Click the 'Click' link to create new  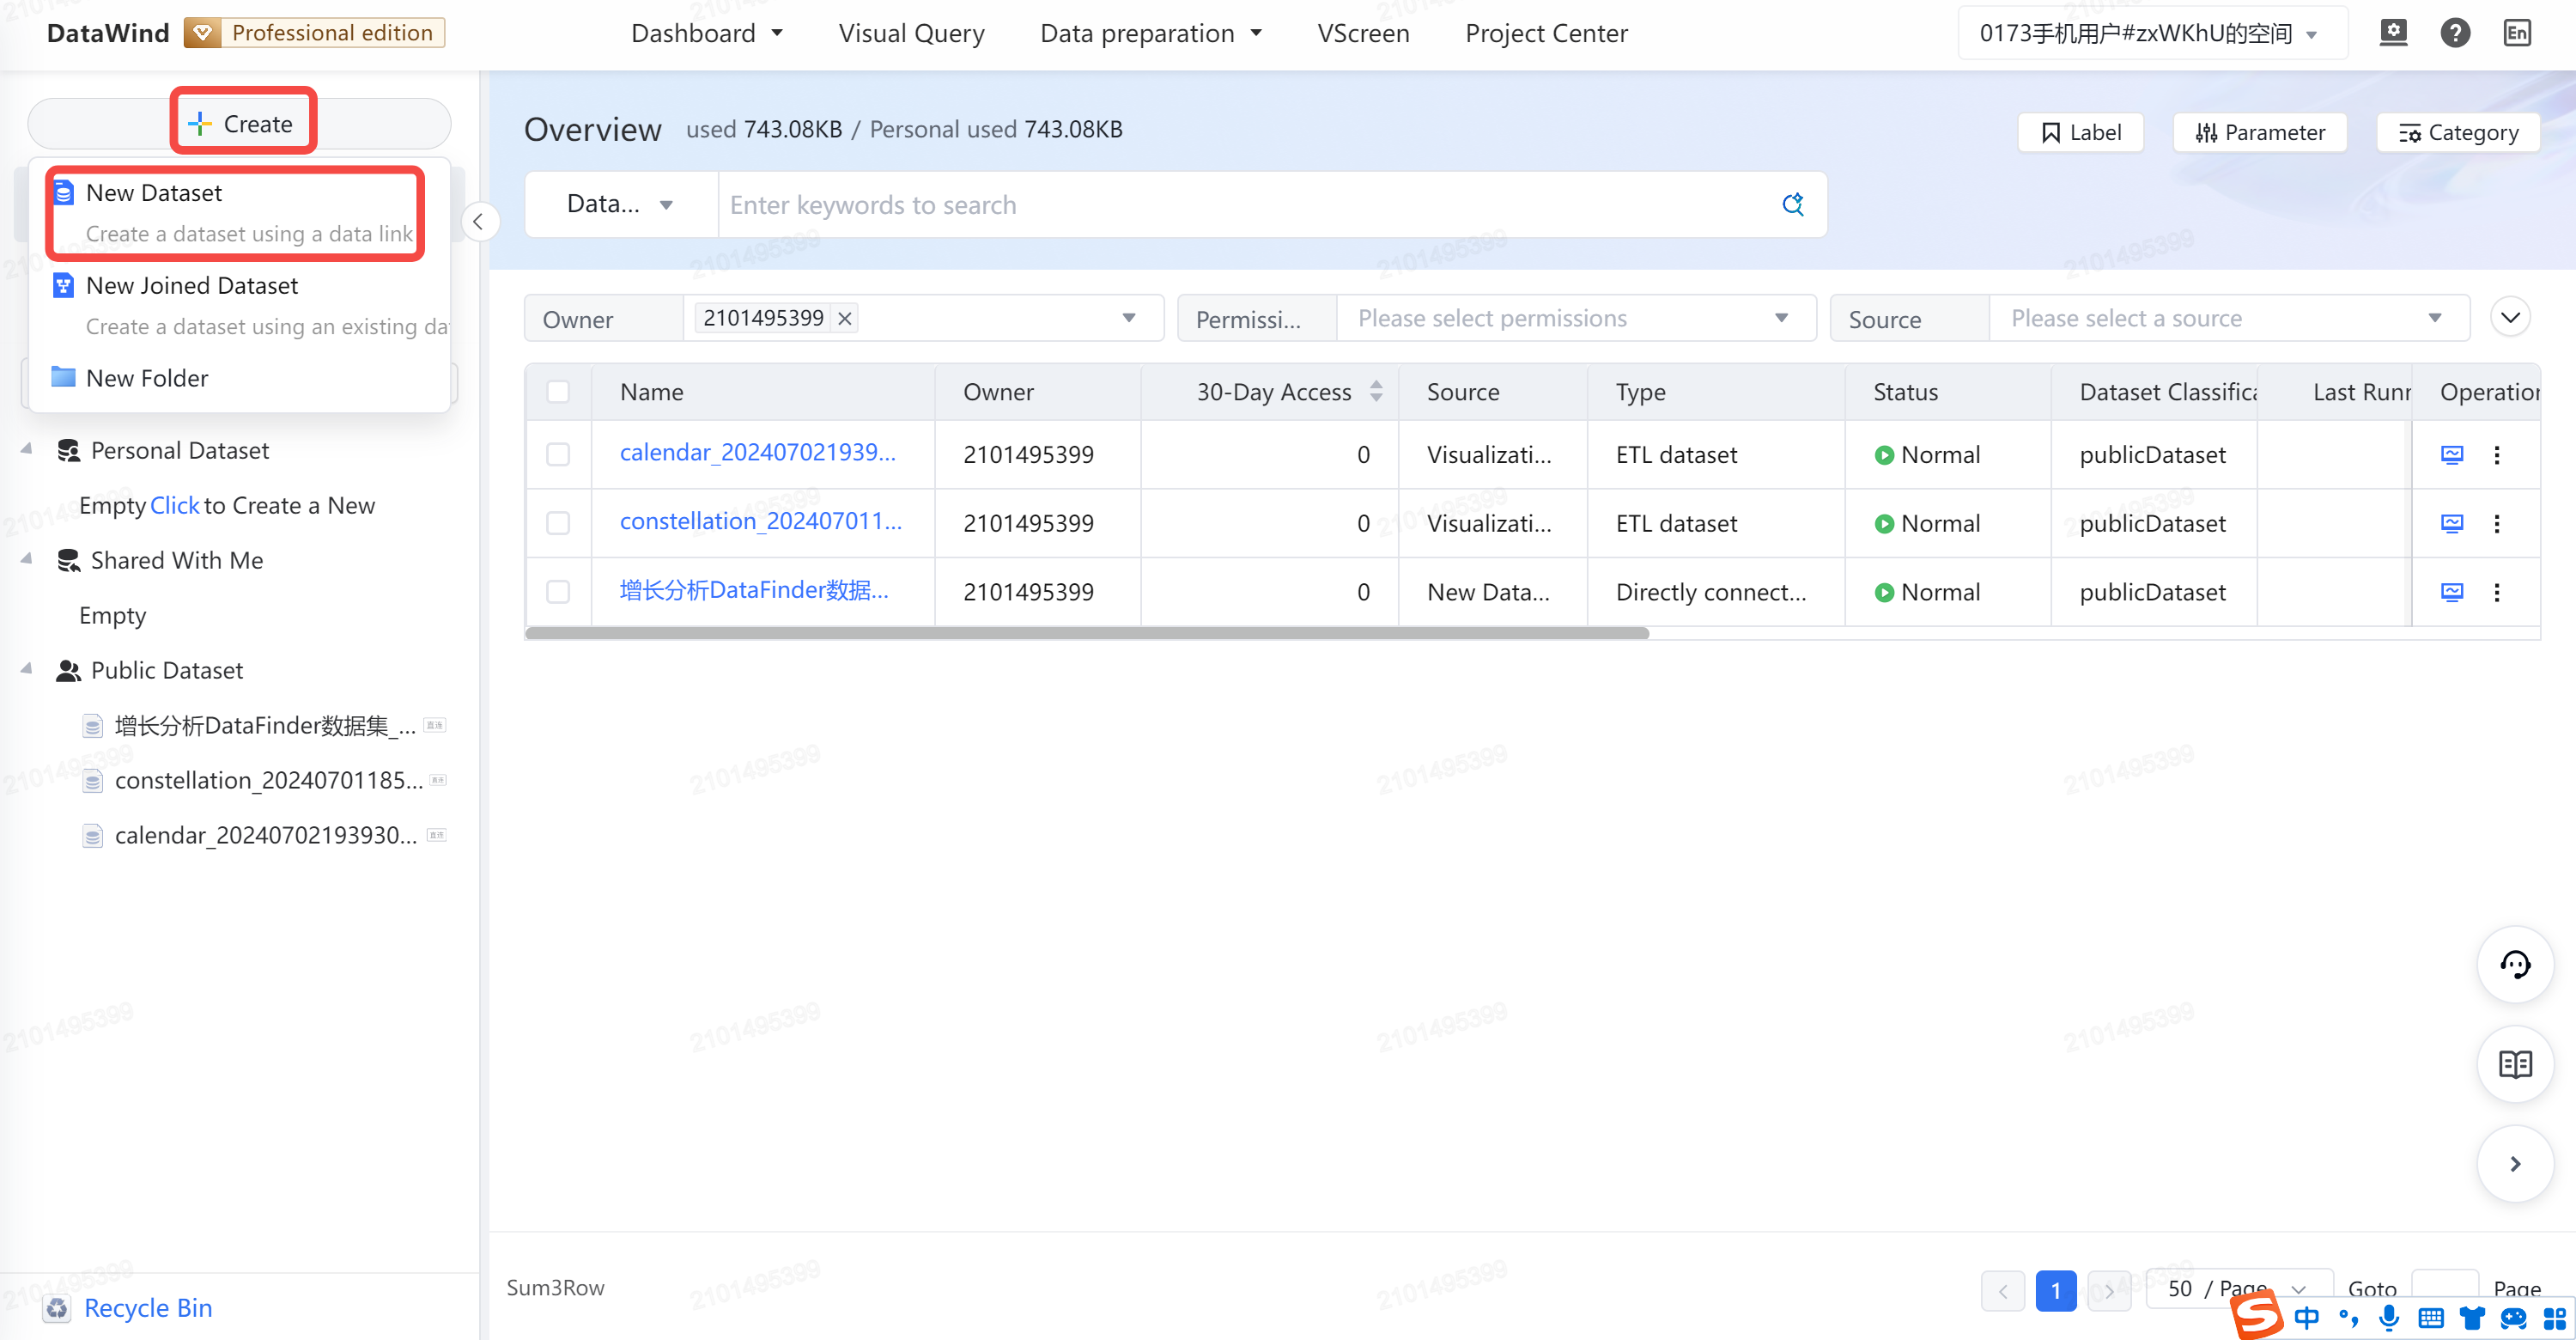[174, 505]
